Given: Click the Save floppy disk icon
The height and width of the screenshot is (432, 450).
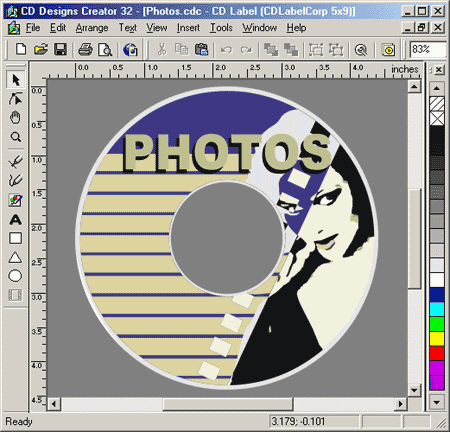Looking at the screenshot, I should 60,50.
